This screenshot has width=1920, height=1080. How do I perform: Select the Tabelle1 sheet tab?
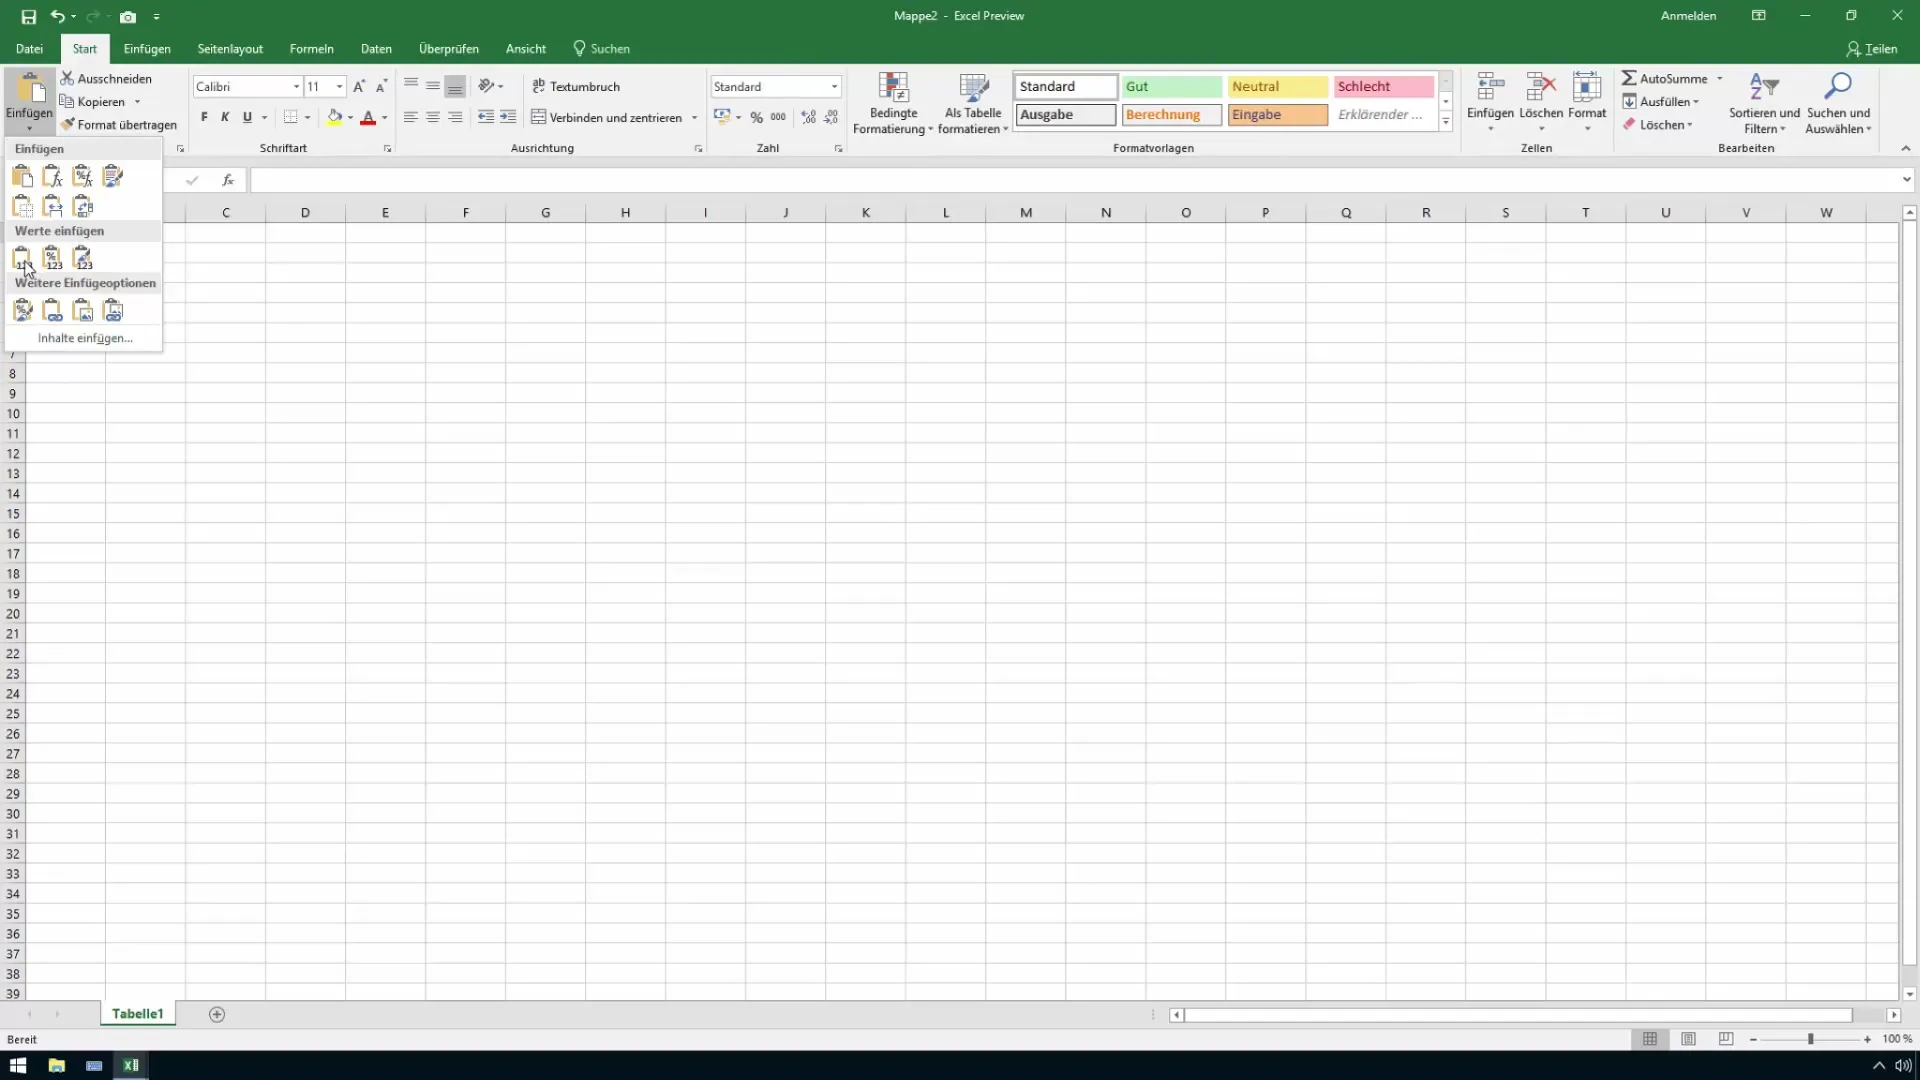[x=138, y=1014]
